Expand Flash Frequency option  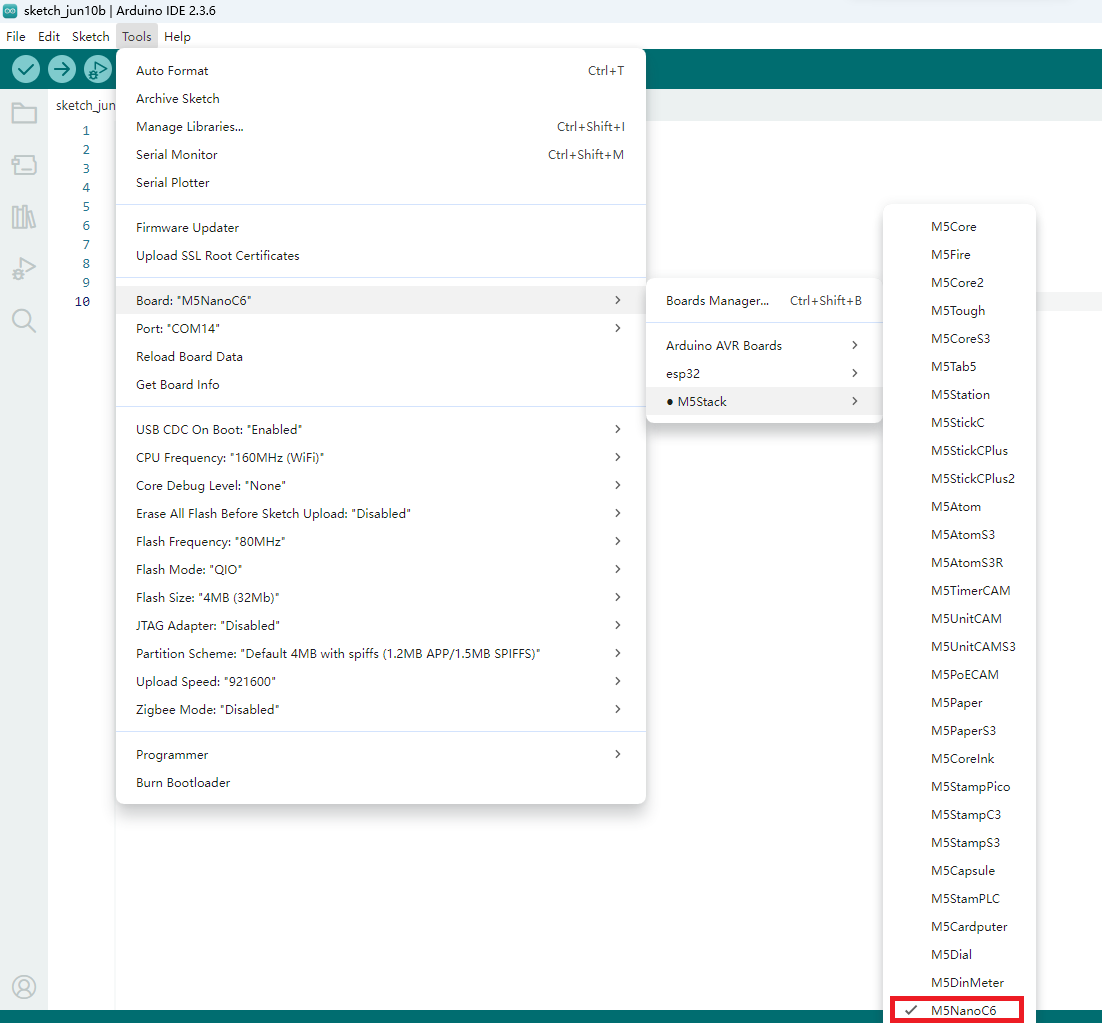point(380,542)
